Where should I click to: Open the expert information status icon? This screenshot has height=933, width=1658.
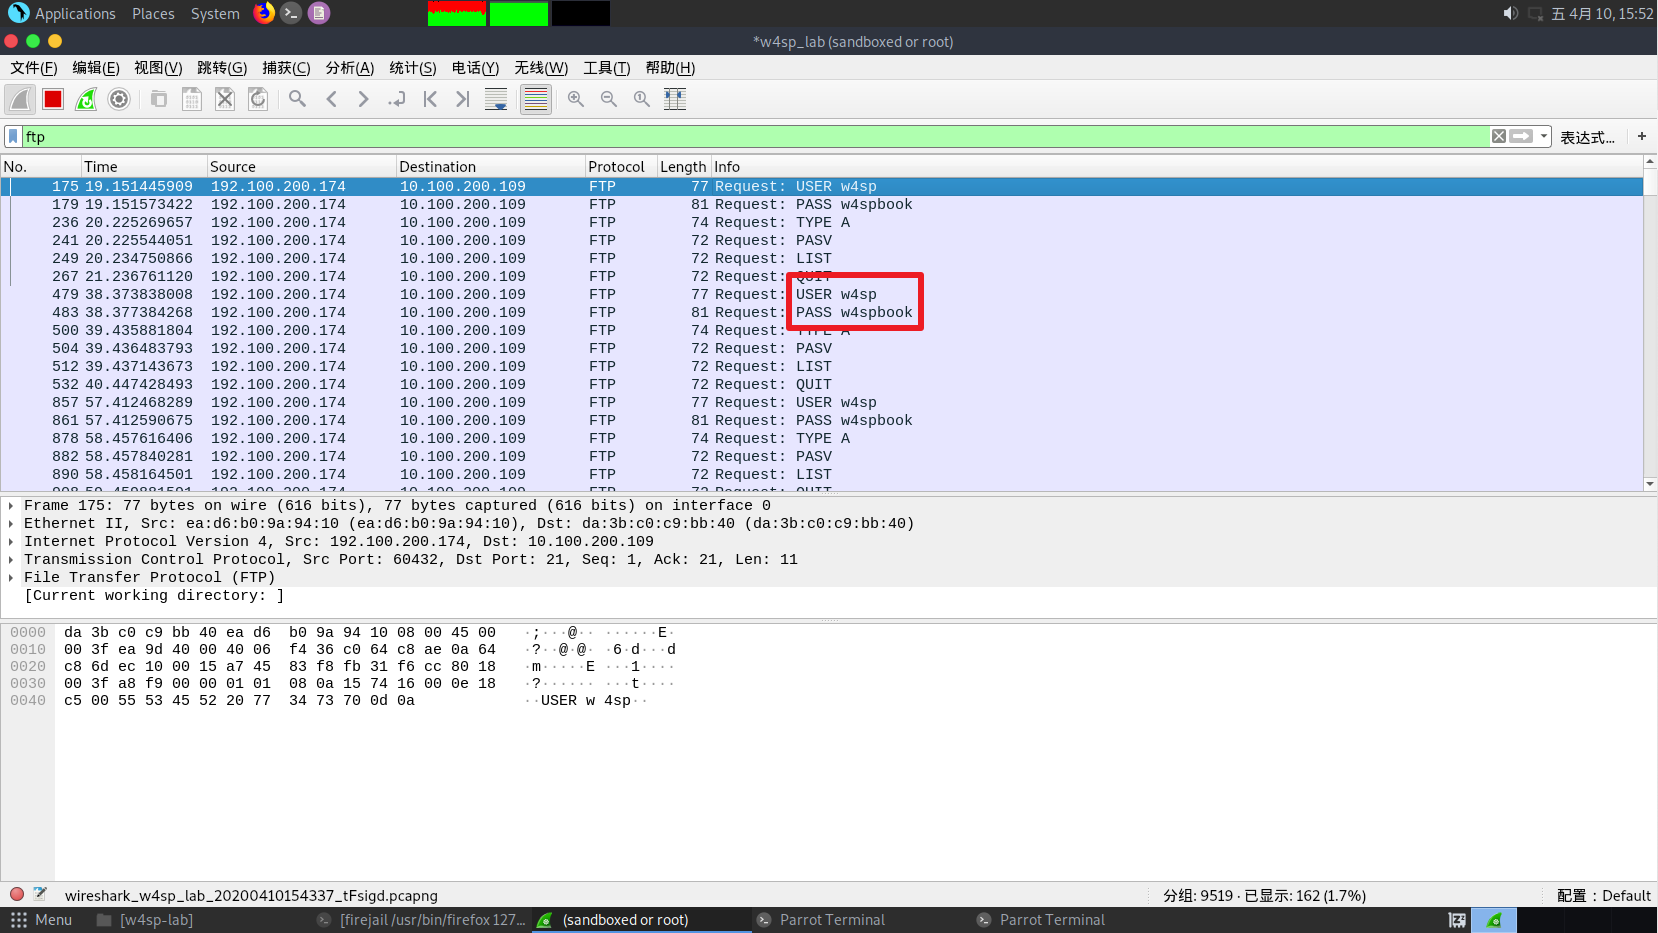tap(17, 894)
